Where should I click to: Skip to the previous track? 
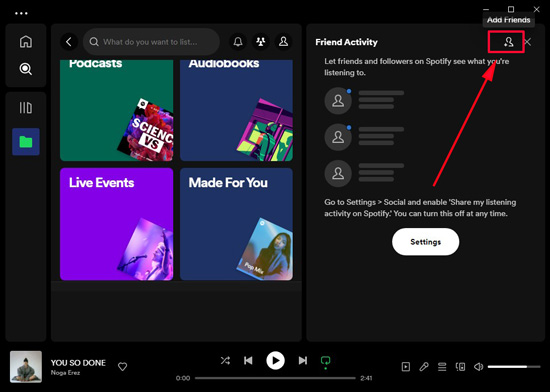[248, 360]
